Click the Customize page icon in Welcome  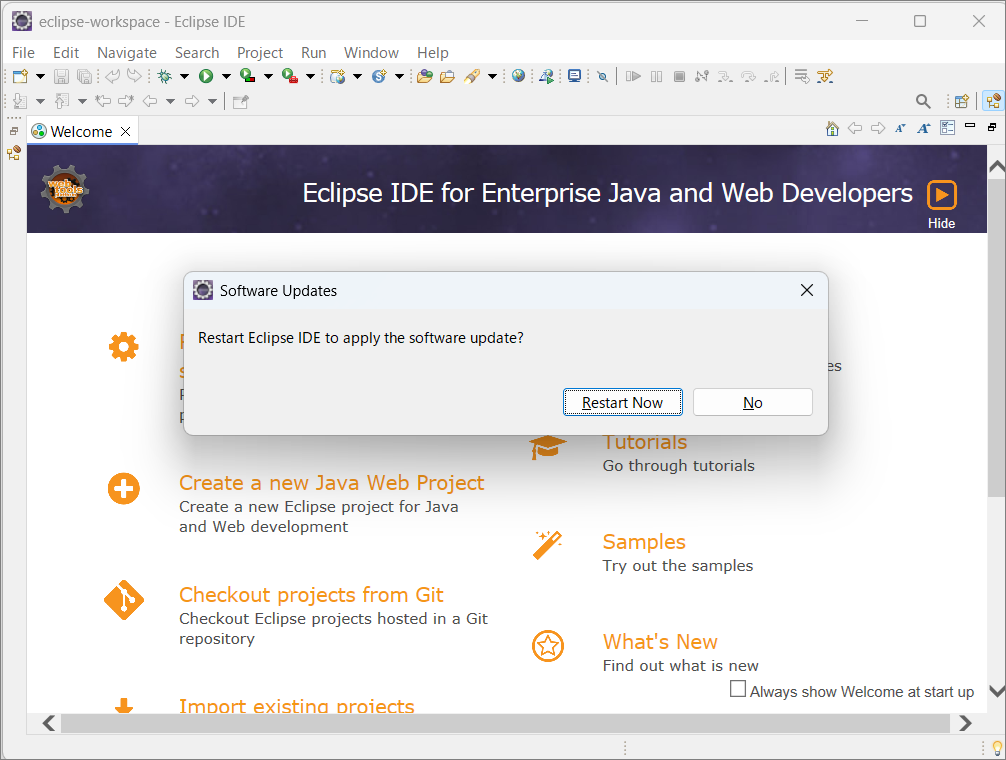tap(947, 128)
